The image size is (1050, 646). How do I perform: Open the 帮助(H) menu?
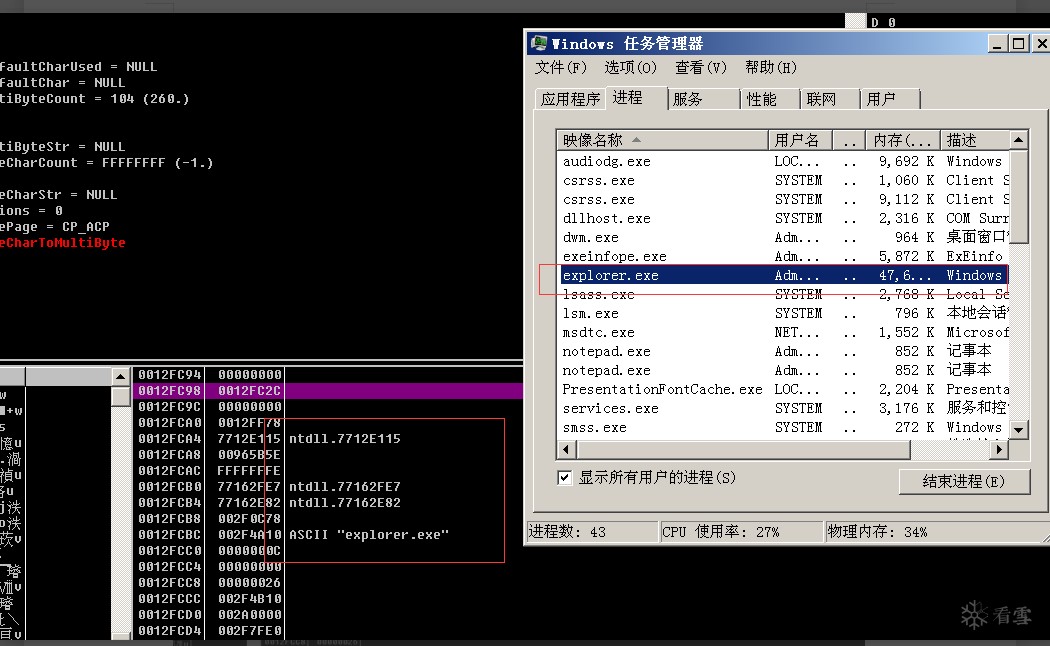(771, 68)
